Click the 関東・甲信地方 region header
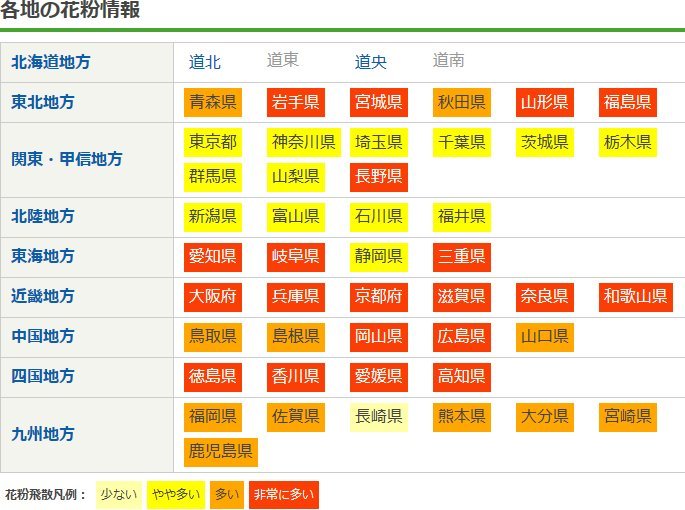 (x=67, y=159)
